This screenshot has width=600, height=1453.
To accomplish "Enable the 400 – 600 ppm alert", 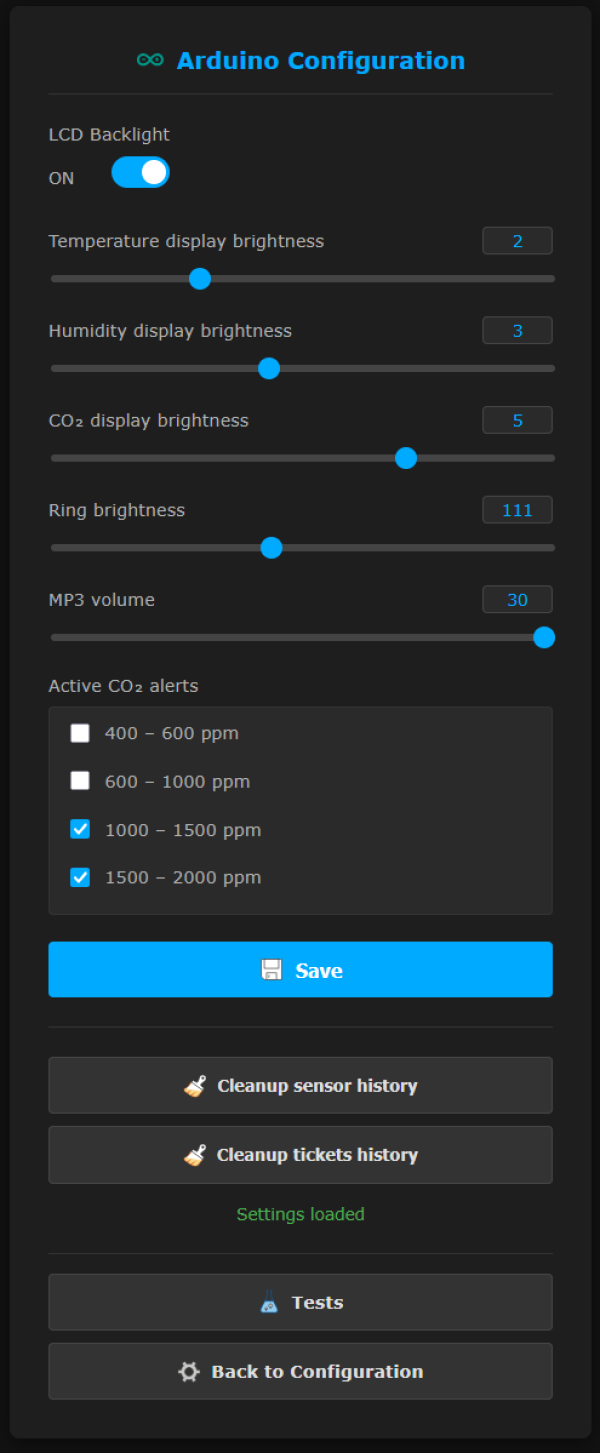I will (x=80, y=734).
